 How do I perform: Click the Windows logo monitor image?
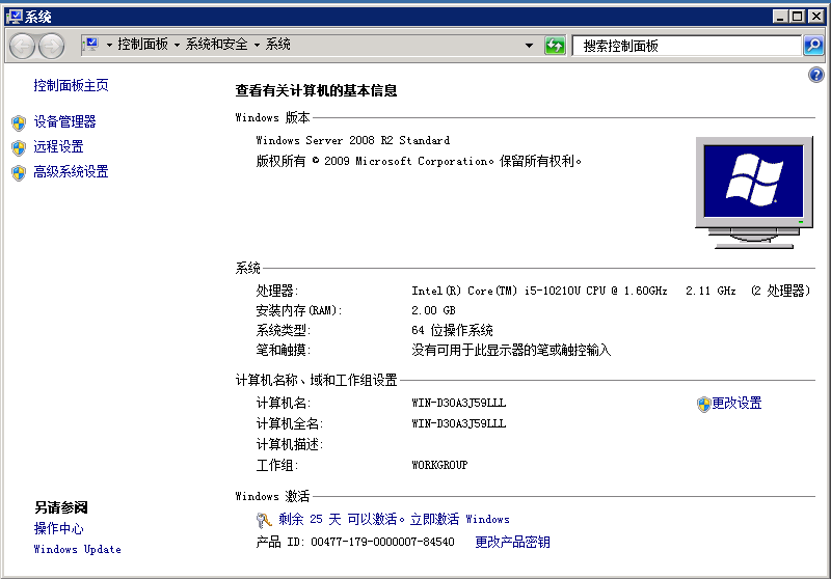click(753, 193)
